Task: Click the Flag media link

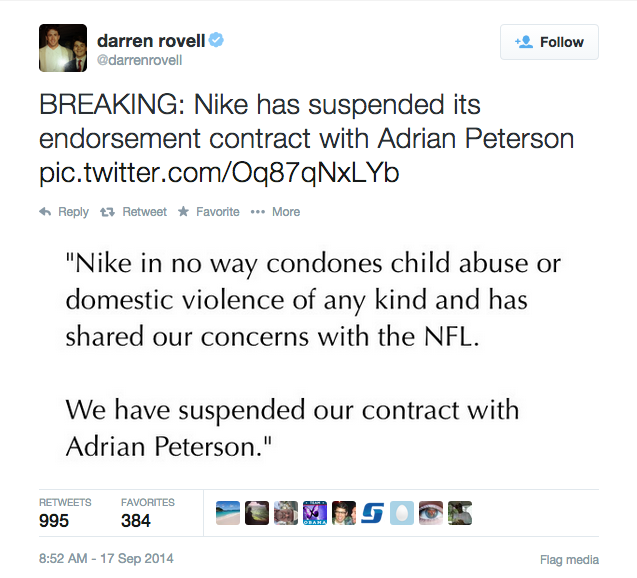Action: tap(569, 559)
